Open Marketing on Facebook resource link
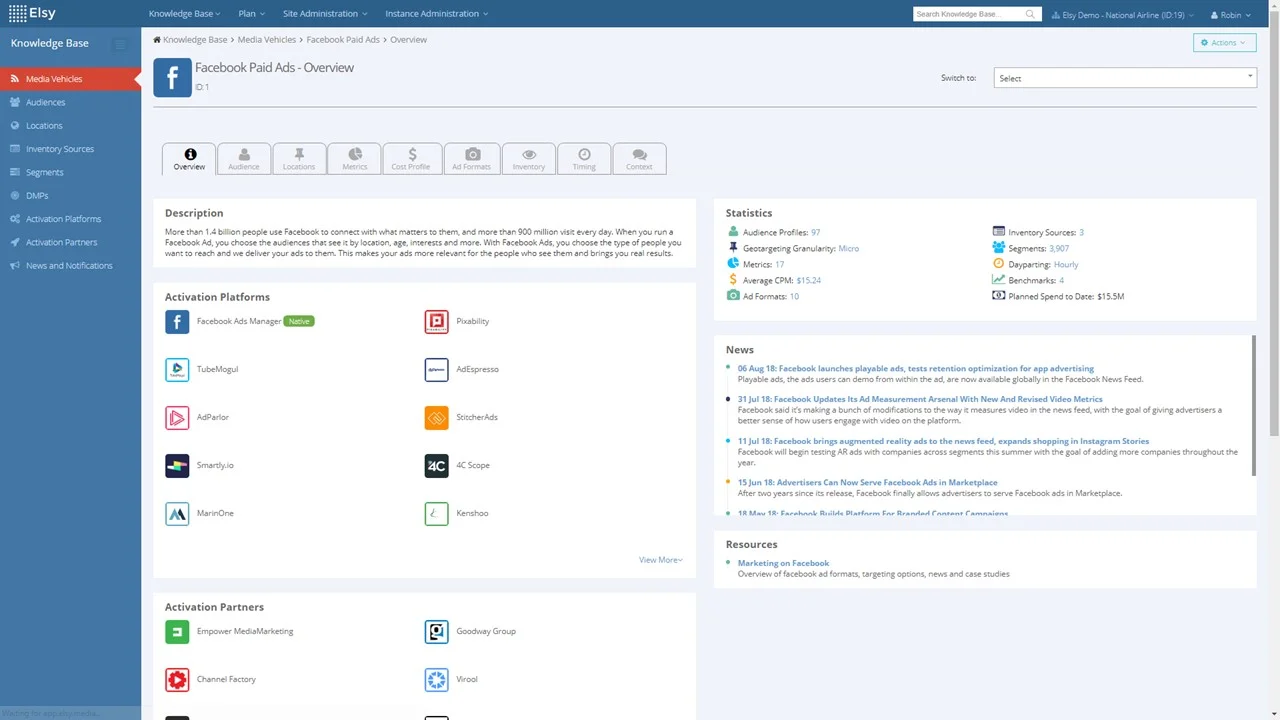Viewport: 1280px width, 720px height. pyautogui.click(x=783, y=563)
